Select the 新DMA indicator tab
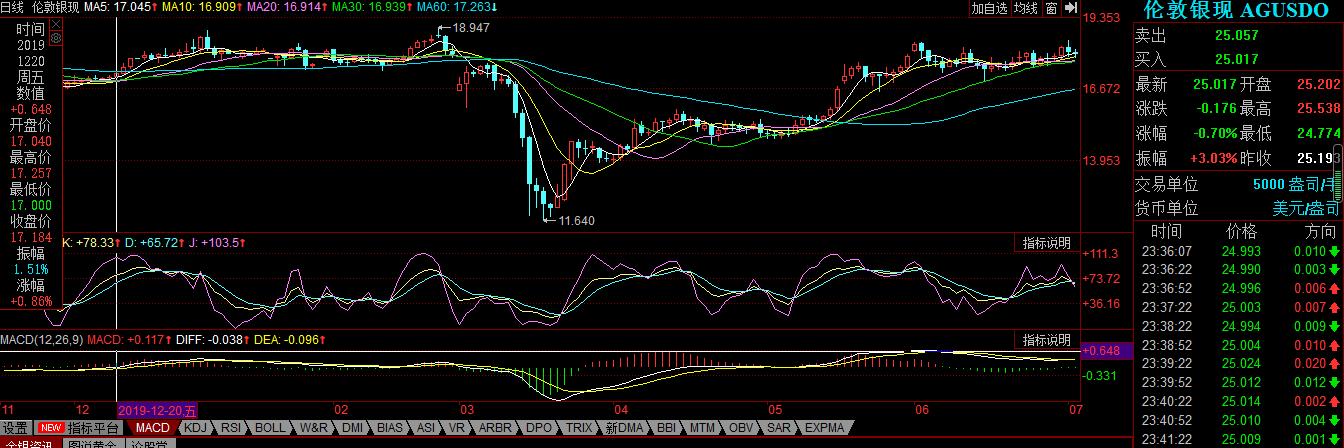 coord(625,428)
